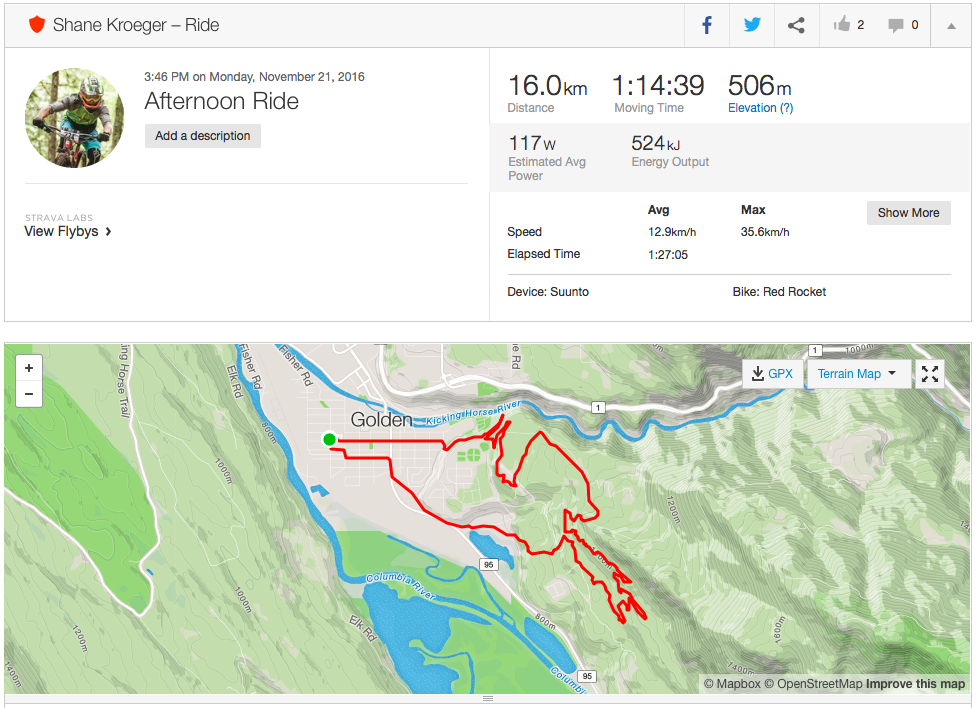This screenshot has height=708, width=977.
Task: Open the share options icon
Action: click(796, 26)
